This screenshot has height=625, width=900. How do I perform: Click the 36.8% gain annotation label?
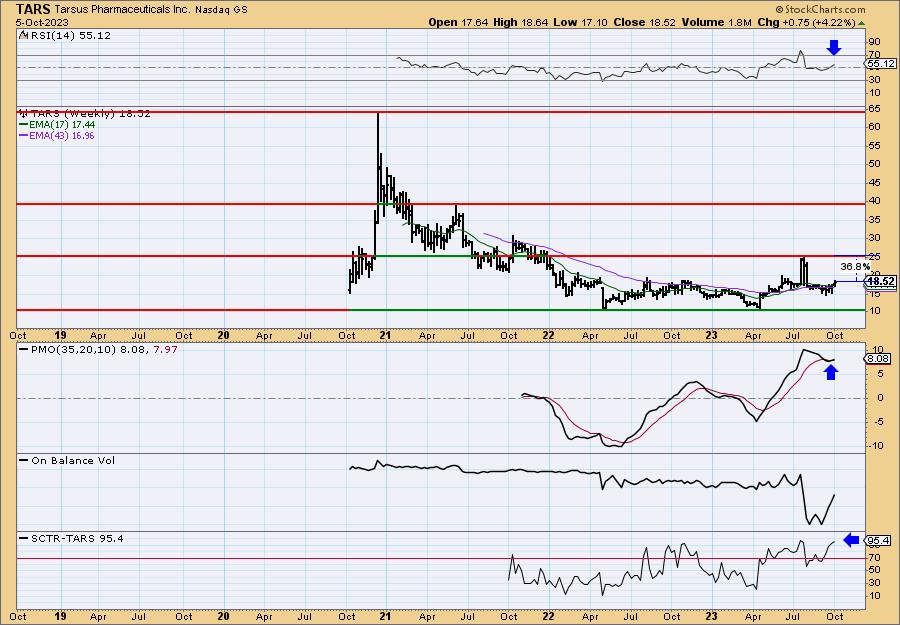(855, 266)
